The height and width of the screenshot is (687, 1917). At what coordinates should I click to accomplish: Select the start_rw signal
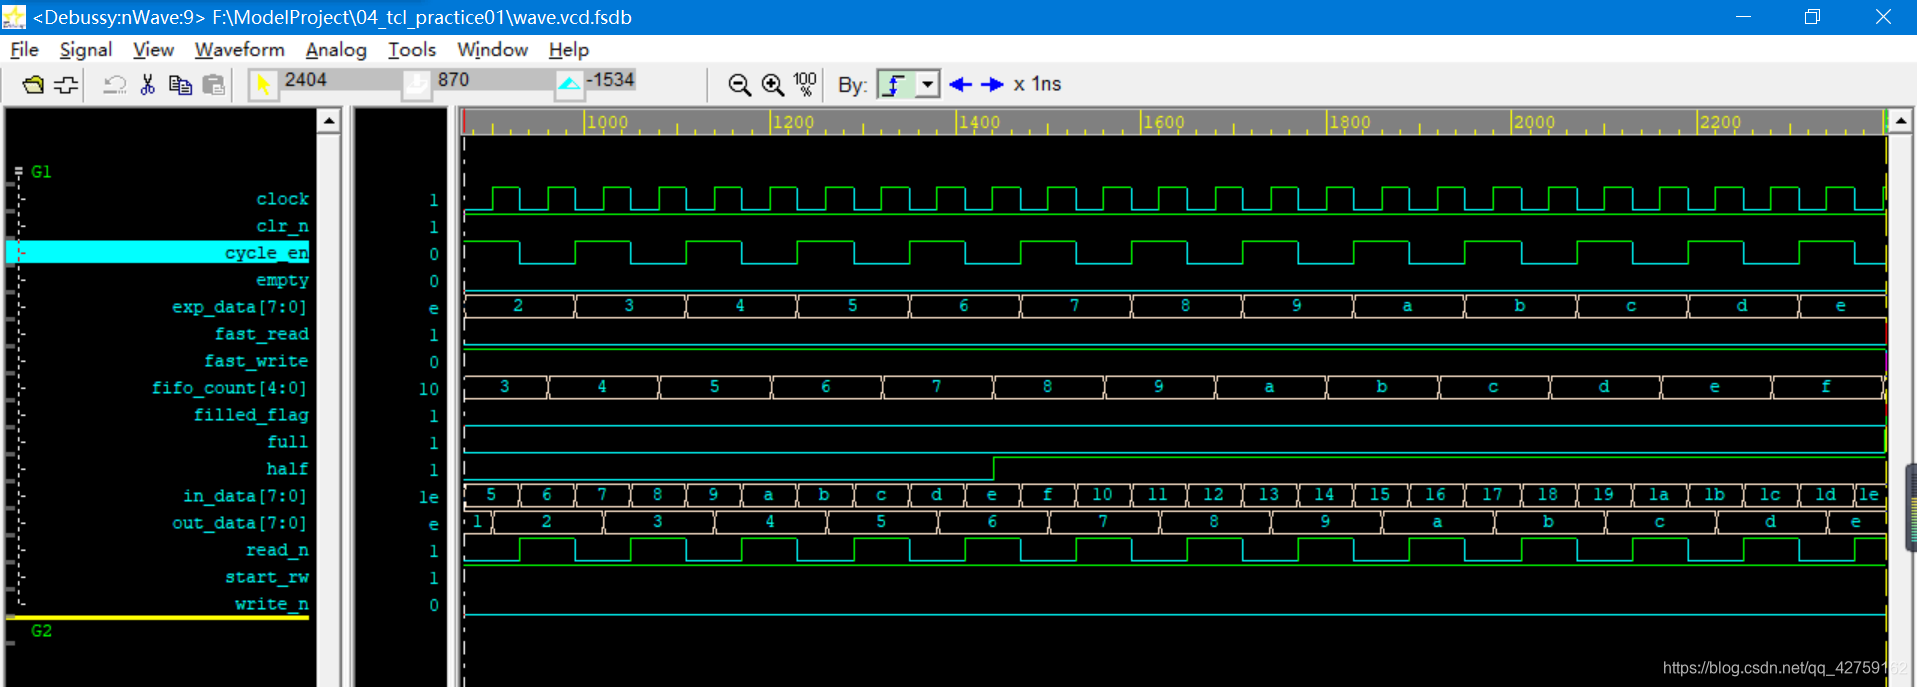tap(267, 577)
